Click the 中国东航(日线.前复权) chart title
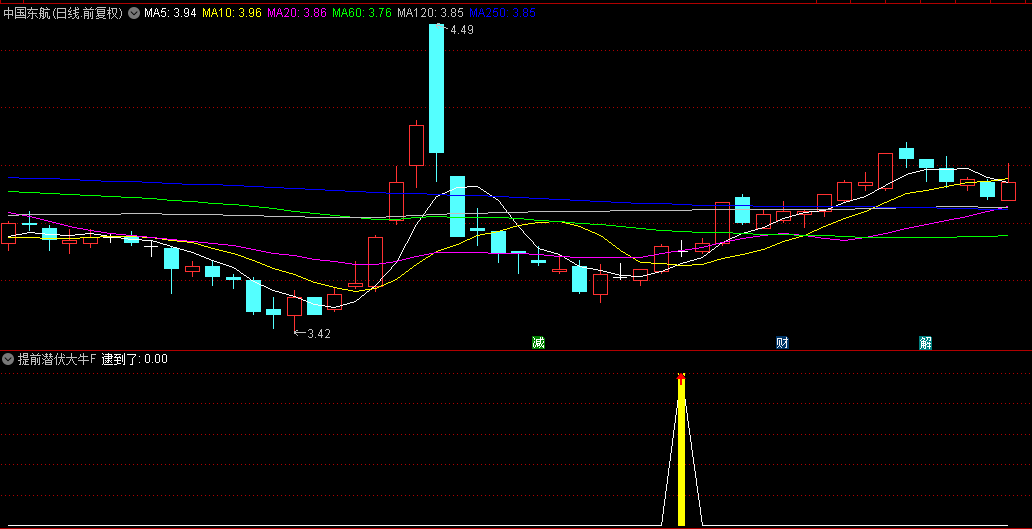The image size is (1032, 529). point(63,13)
